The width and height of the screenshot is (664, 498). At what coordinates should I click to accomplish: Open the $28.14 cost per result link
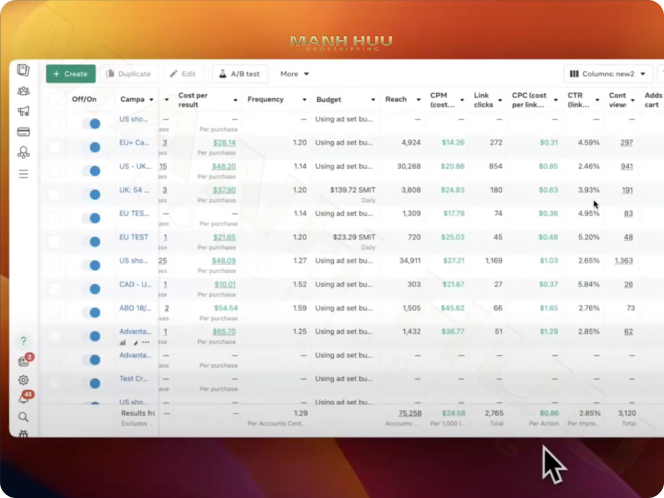click(x=224, y=143)
